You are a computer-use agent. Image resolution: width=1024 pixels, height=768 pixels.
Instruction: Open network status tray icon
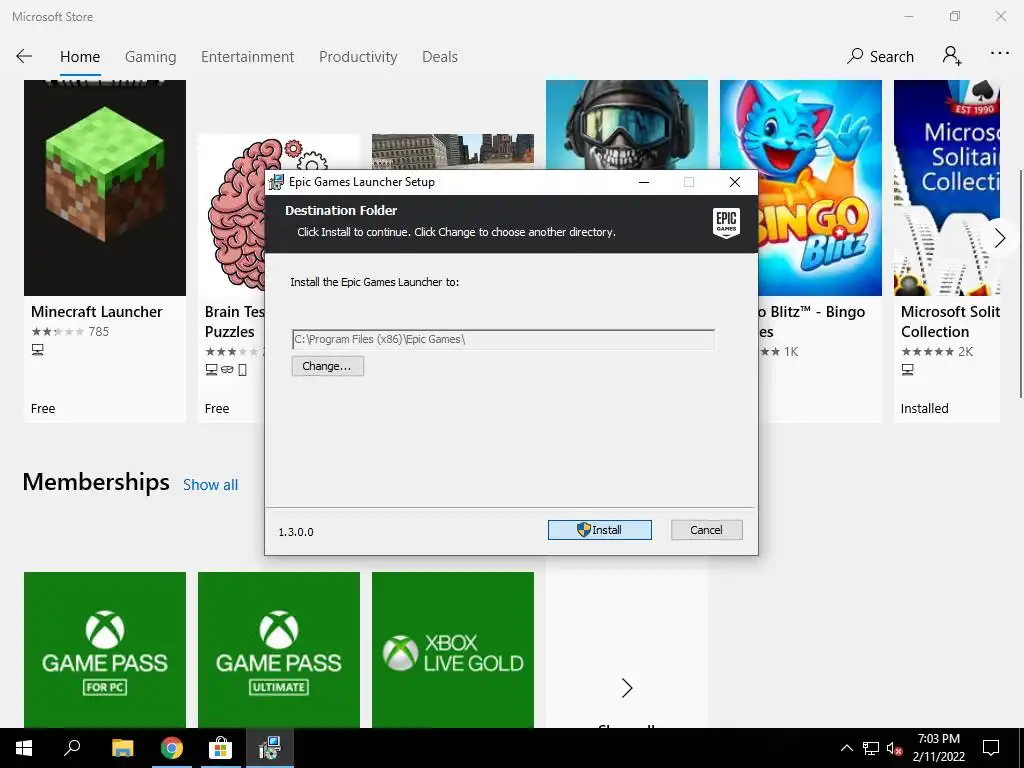[x=871, y=748]
